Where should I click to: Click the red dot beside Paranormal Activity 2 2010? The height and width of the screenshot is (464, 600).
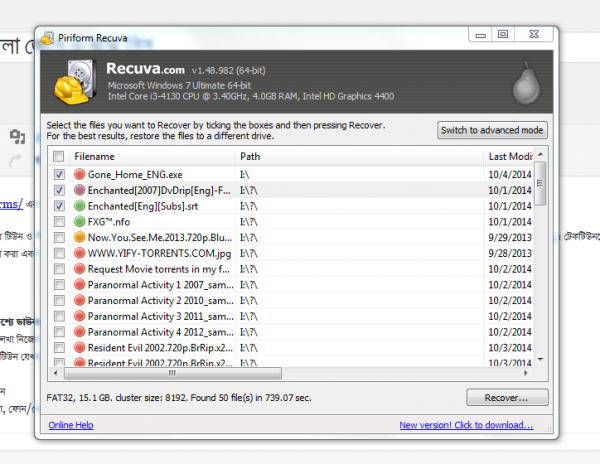pyautogui.click(x=79, y=300)
